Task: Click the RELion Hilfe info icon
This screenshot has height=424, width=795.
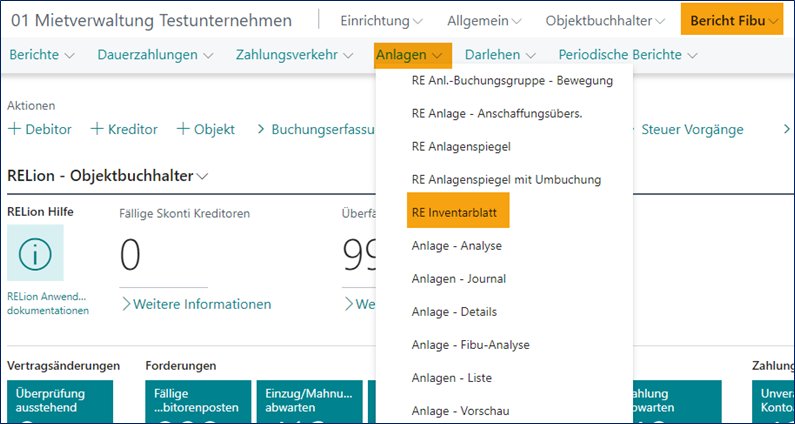Action: pyautogui.click(x=35, y=252)
